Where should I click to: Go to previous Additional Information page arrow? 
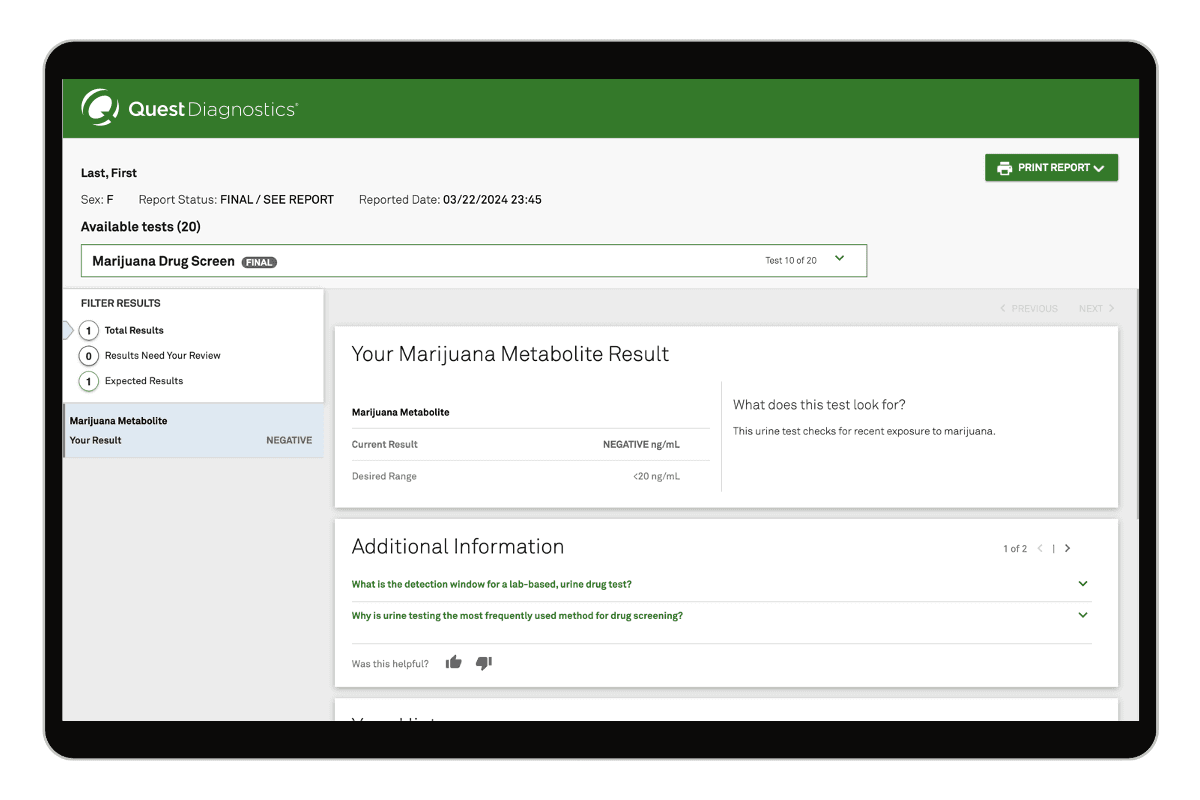tap(1040, 548)
